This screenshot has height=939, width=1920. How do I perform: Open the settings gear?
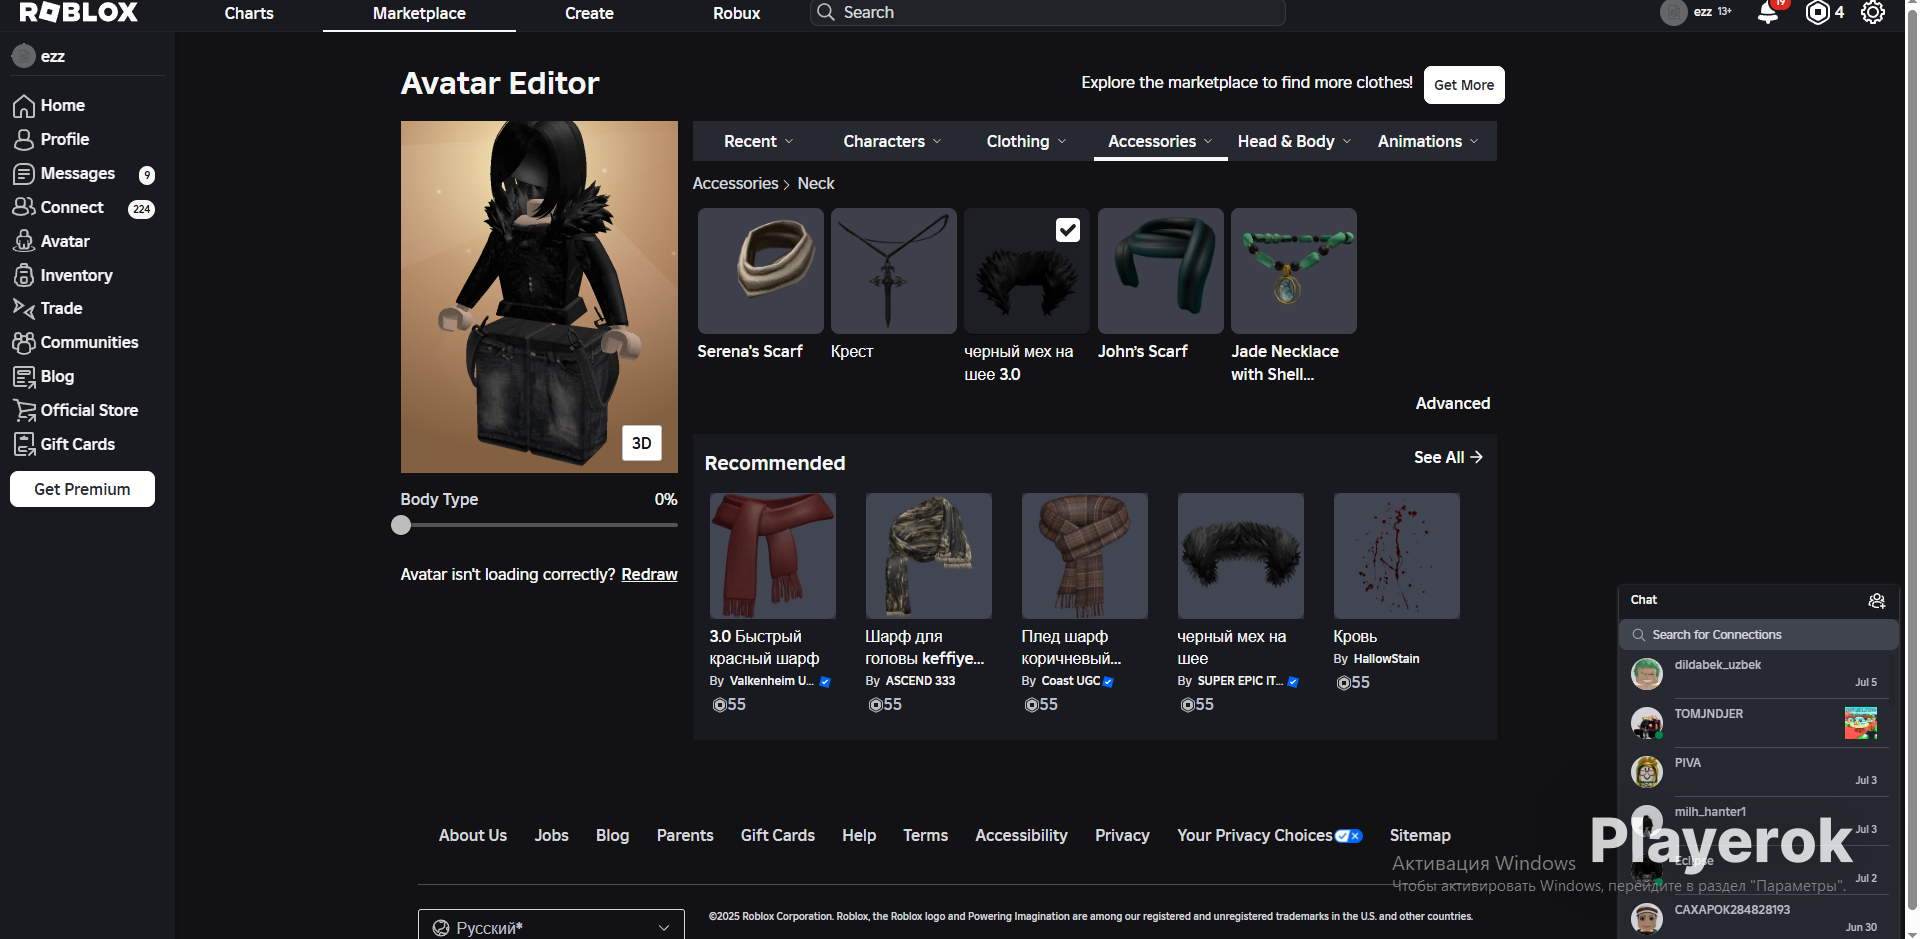(1873, 13)
